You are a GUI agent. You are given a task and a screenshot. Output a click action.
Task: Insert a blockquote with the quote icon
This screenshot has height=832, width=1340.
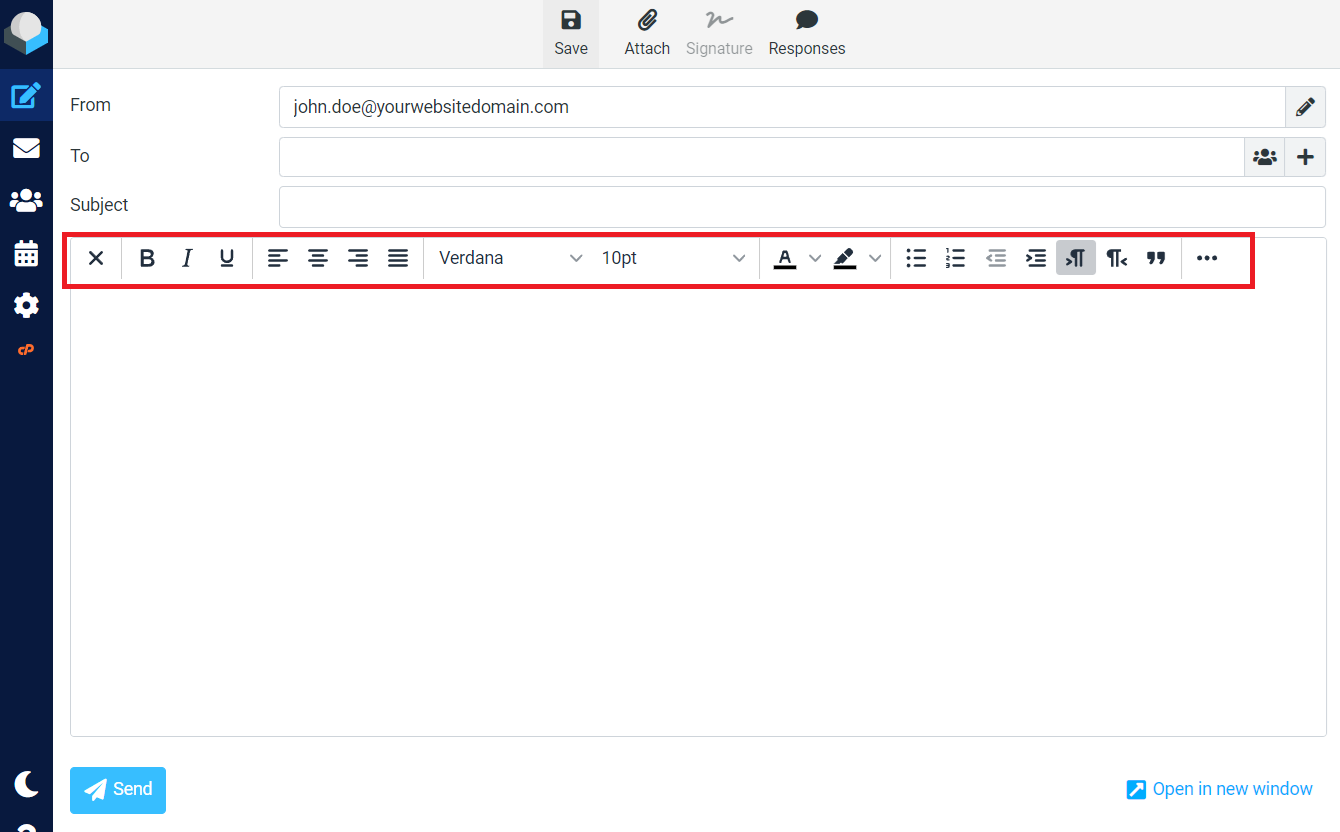click(x=1156, y=258)
